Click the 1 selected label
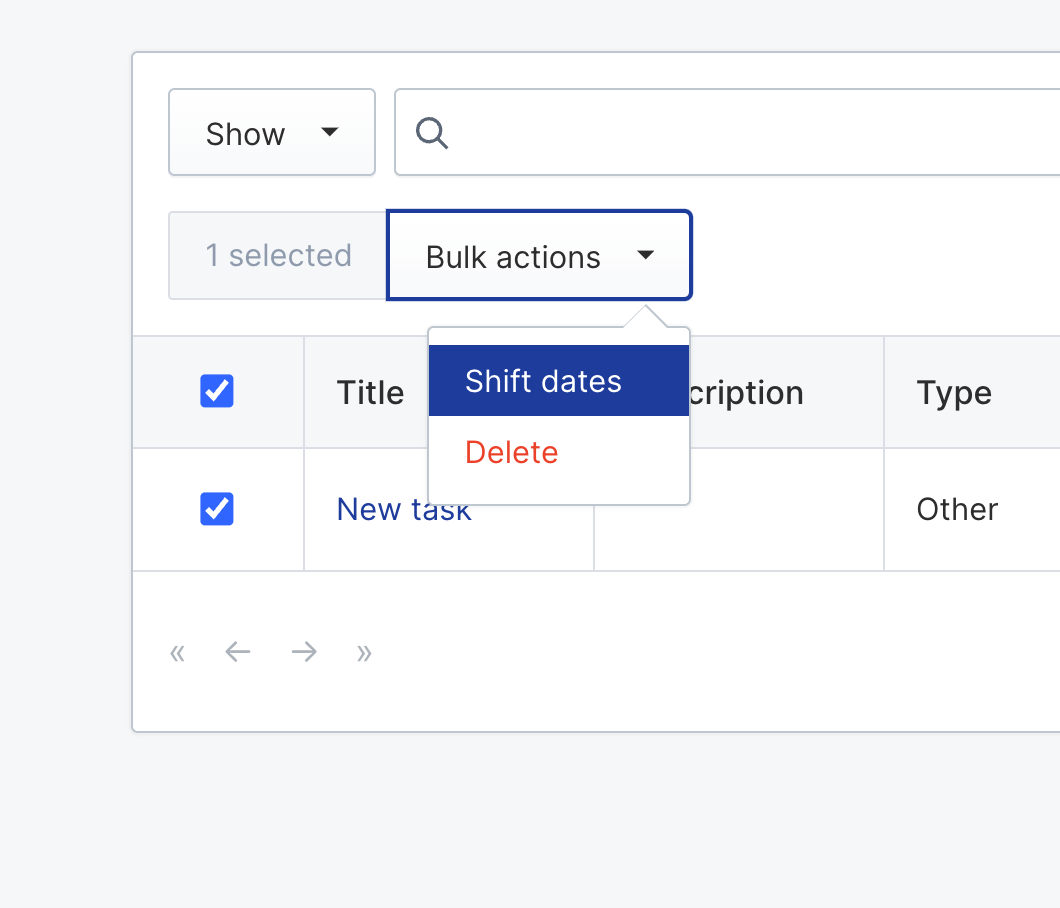This screenshot has width=1060, height=908. point(279,256)
